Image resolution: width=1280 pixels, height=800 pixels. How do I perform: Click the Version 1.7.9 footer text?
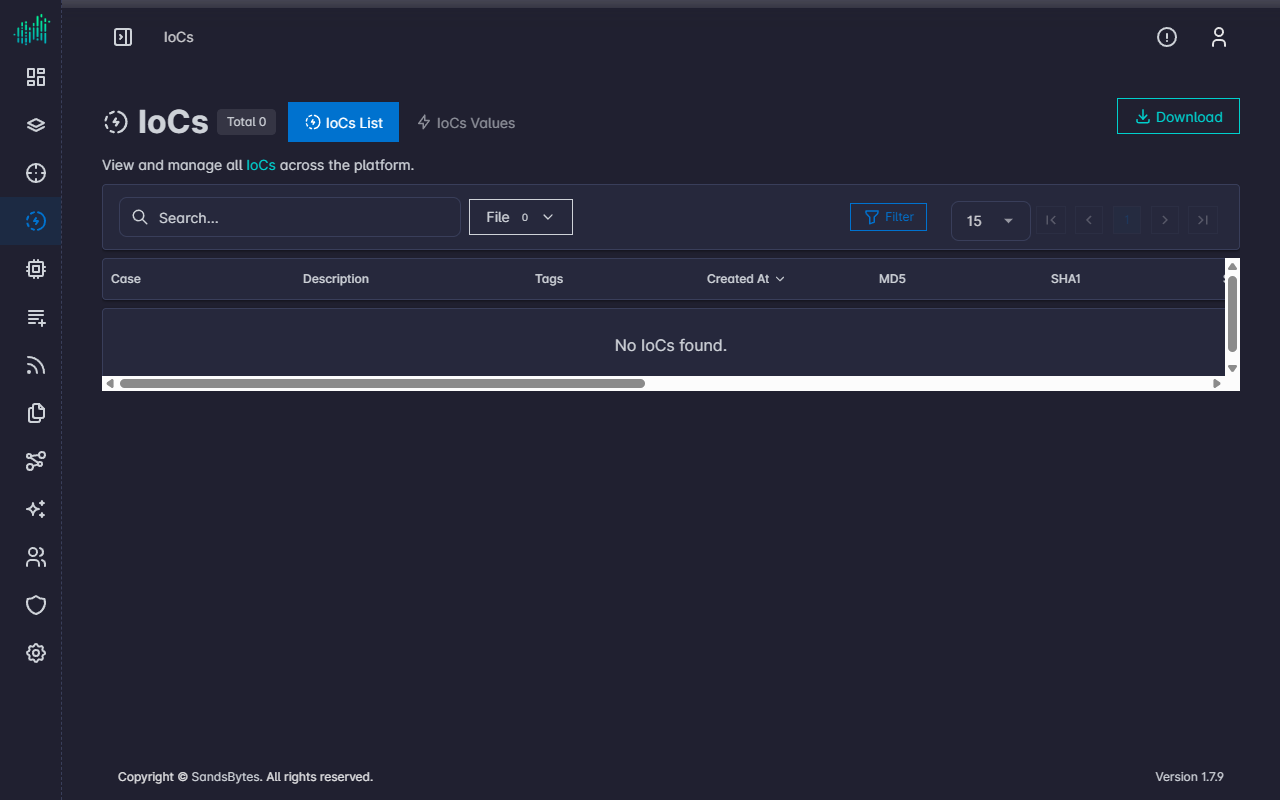pos(1189,777)
